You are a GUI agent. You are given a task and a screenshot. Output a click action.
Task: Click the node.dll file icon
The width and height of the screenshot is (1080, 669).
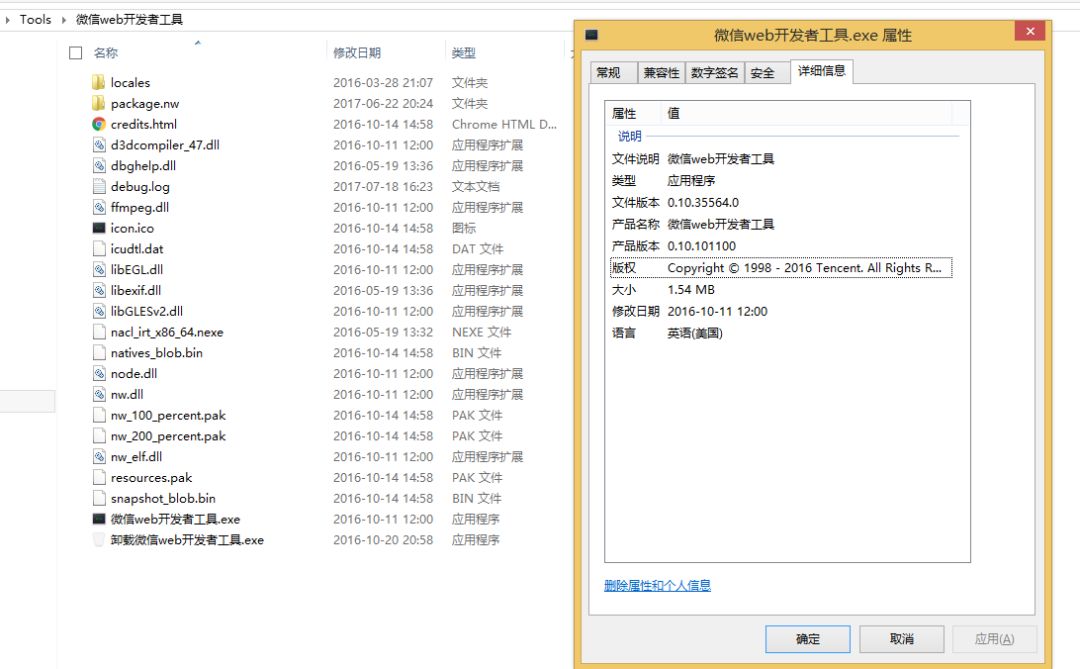click(98, 373)
